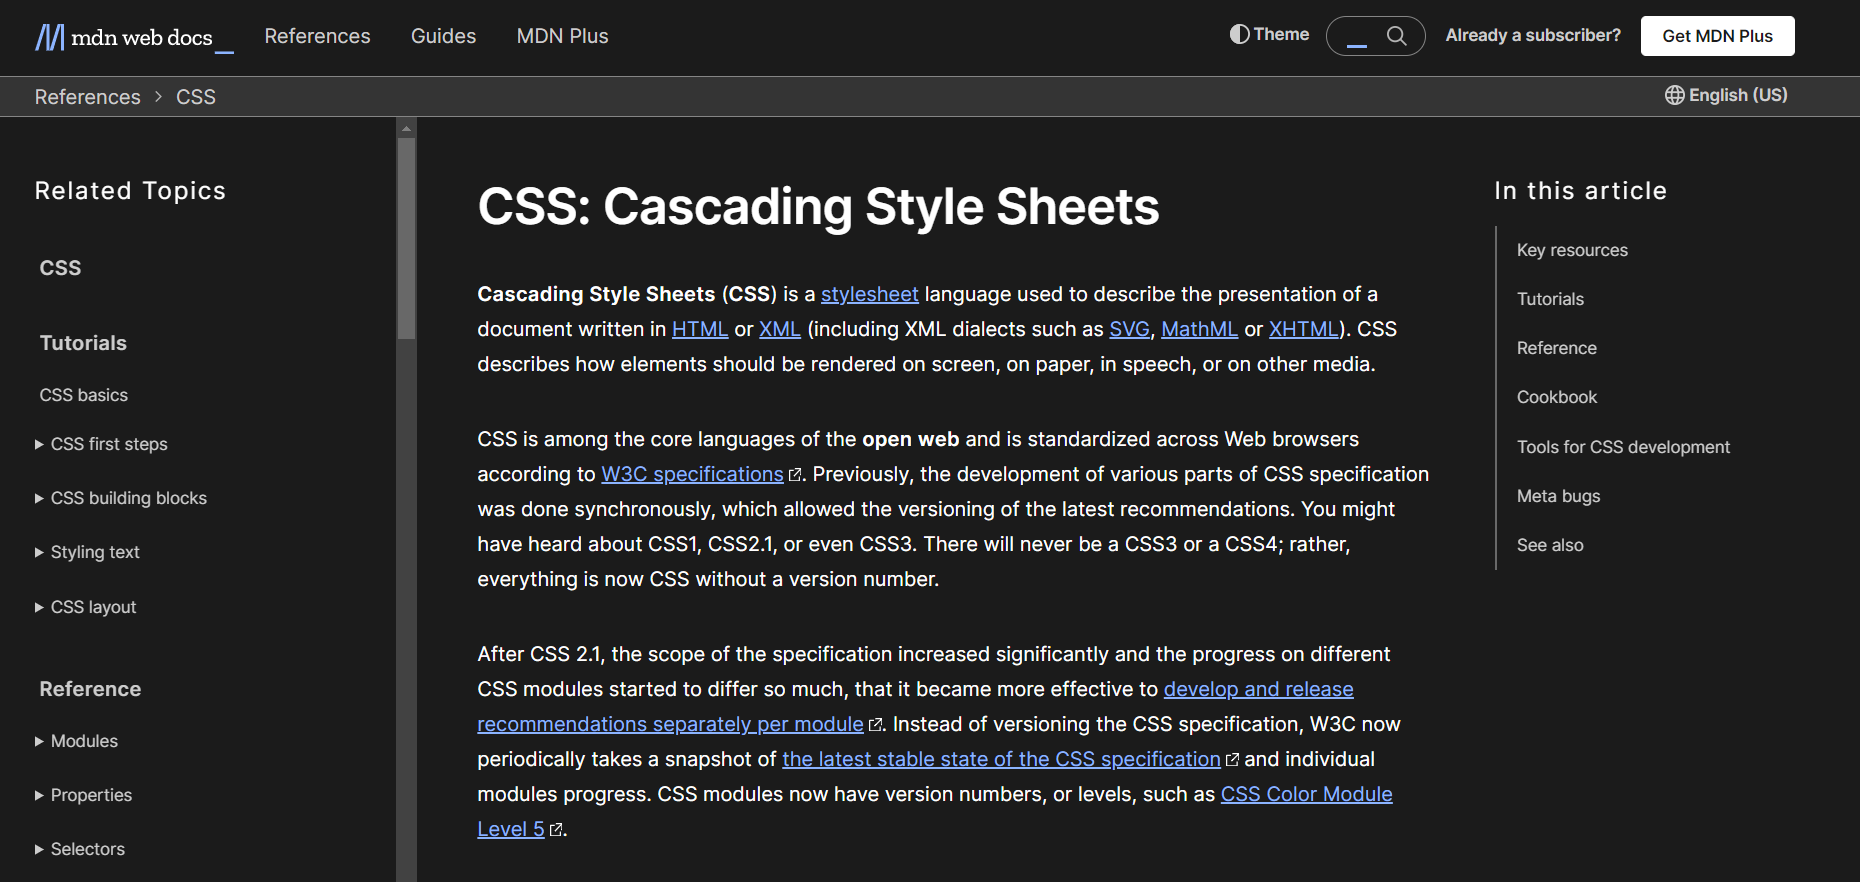Open CSS Color Module Level 5 link
The image size is (1860, 882).
[1306, 794]
